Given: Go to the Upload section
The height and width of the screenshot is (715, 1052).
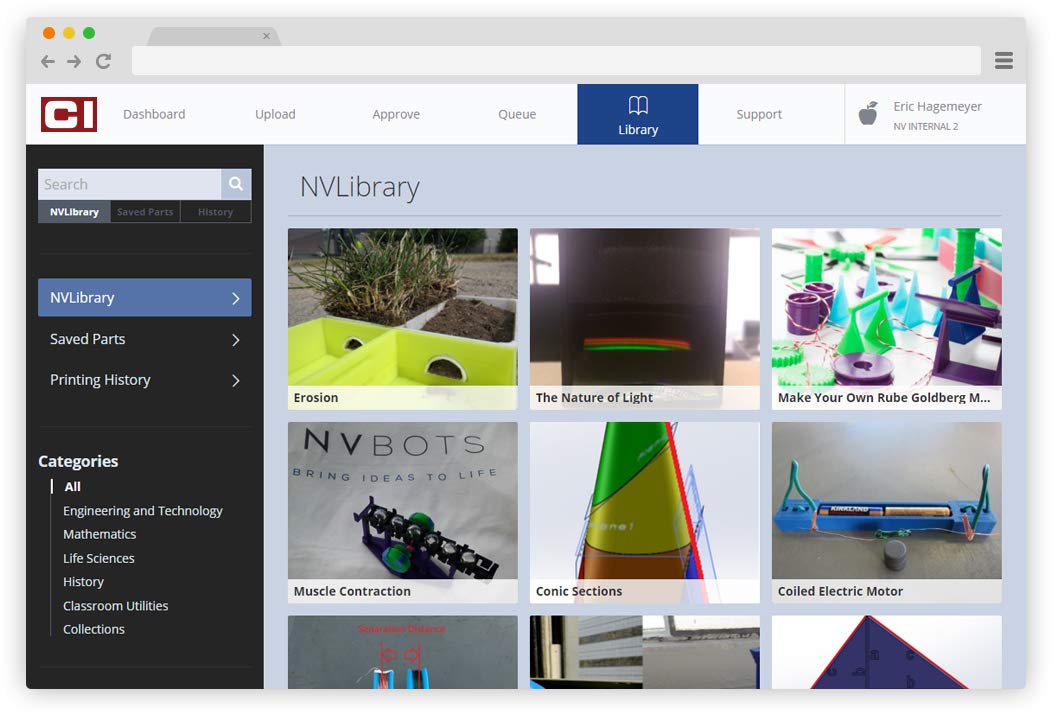Looking at the screenshot, I should pos(275,114).
